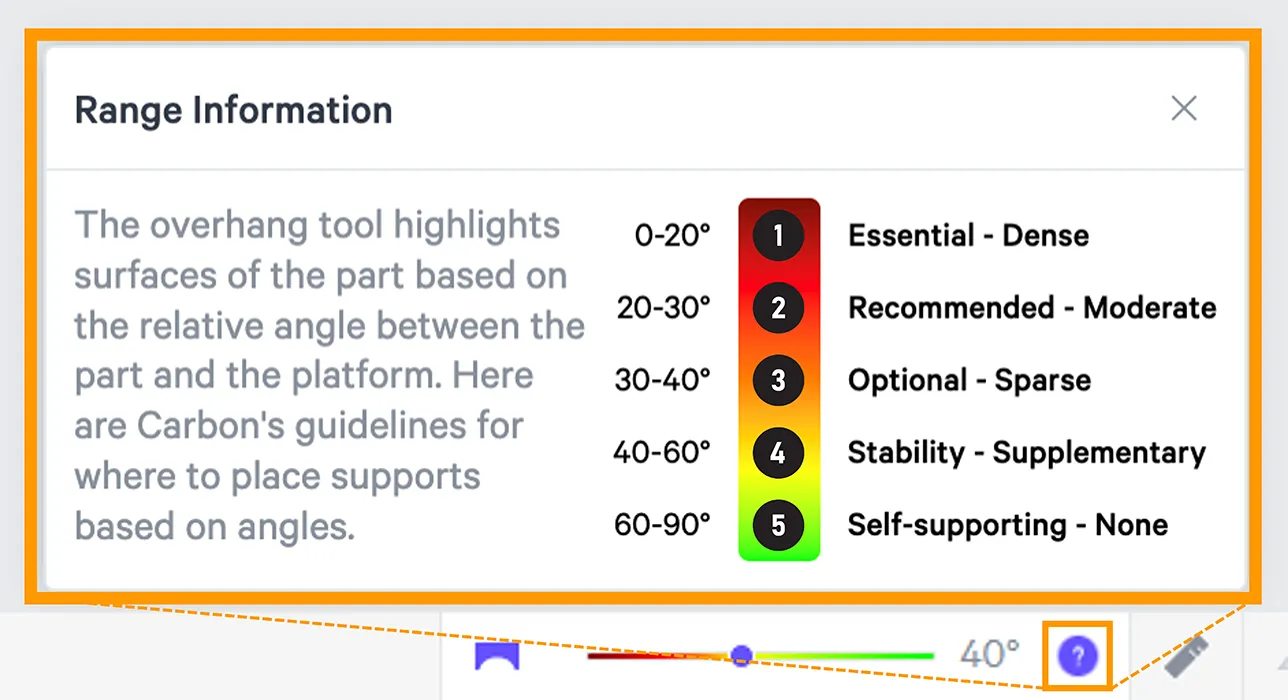The image size is (1288, 700).
Task: Click the Range Information title
Action: [234, 110]
